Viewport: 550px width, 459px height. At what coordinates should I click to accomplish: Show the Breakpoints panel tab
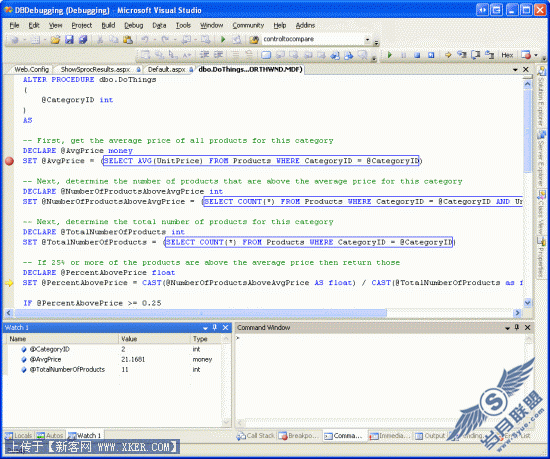point(299,436)
